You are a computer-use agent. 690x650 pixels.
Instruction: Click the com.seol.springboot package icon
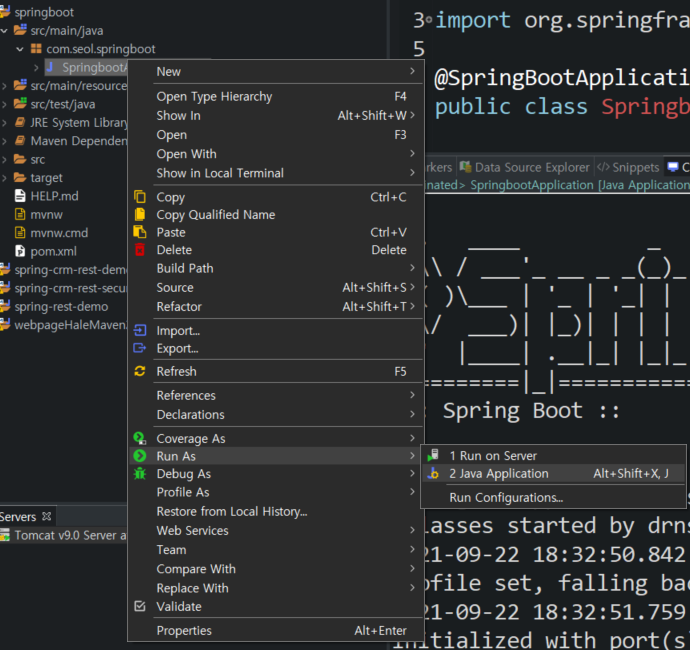click(36, 48)
